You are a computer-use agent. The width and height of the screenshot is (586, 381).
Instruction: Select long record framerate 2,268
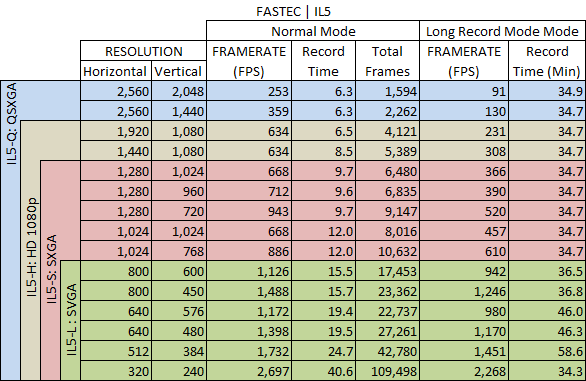coord(464,371)
